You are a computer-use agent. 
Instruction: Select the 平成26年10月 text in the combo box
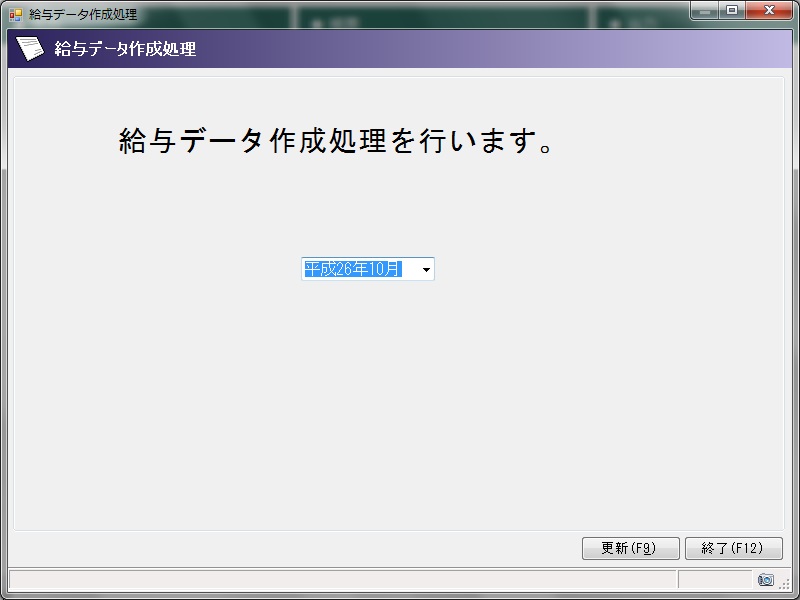point(352,269)
